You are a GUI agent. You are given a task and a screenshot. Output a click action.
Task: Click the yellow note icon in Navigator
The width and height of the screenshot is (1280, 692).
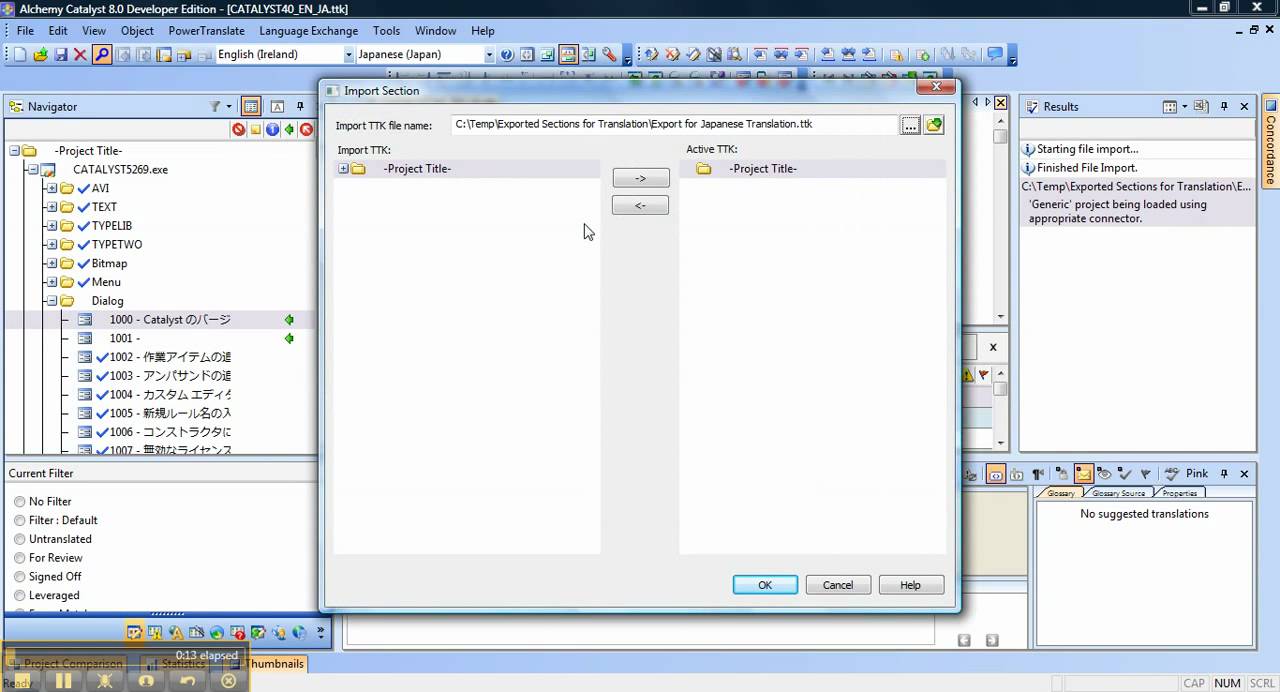click(x=255, y=129)
